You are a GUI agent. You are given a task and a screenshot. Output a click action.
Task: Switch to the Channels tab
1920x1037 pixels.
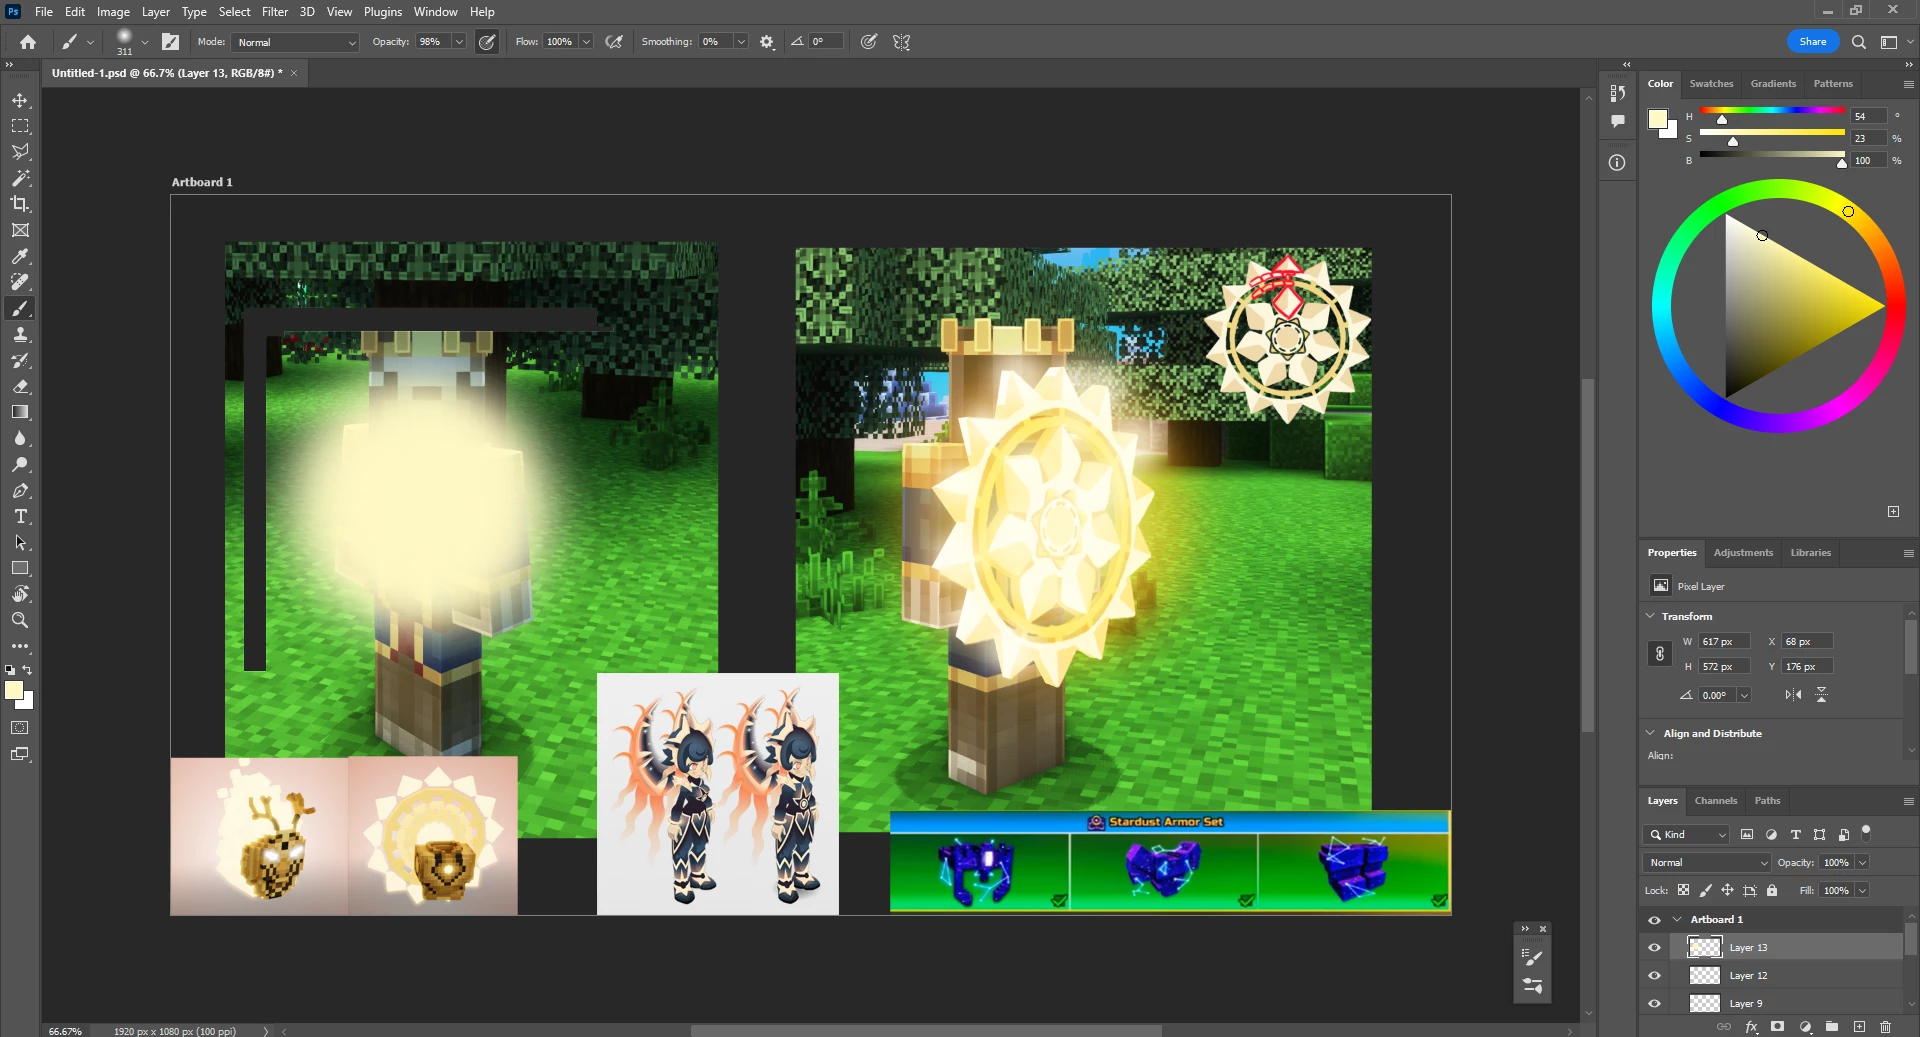pos(1716,801)
